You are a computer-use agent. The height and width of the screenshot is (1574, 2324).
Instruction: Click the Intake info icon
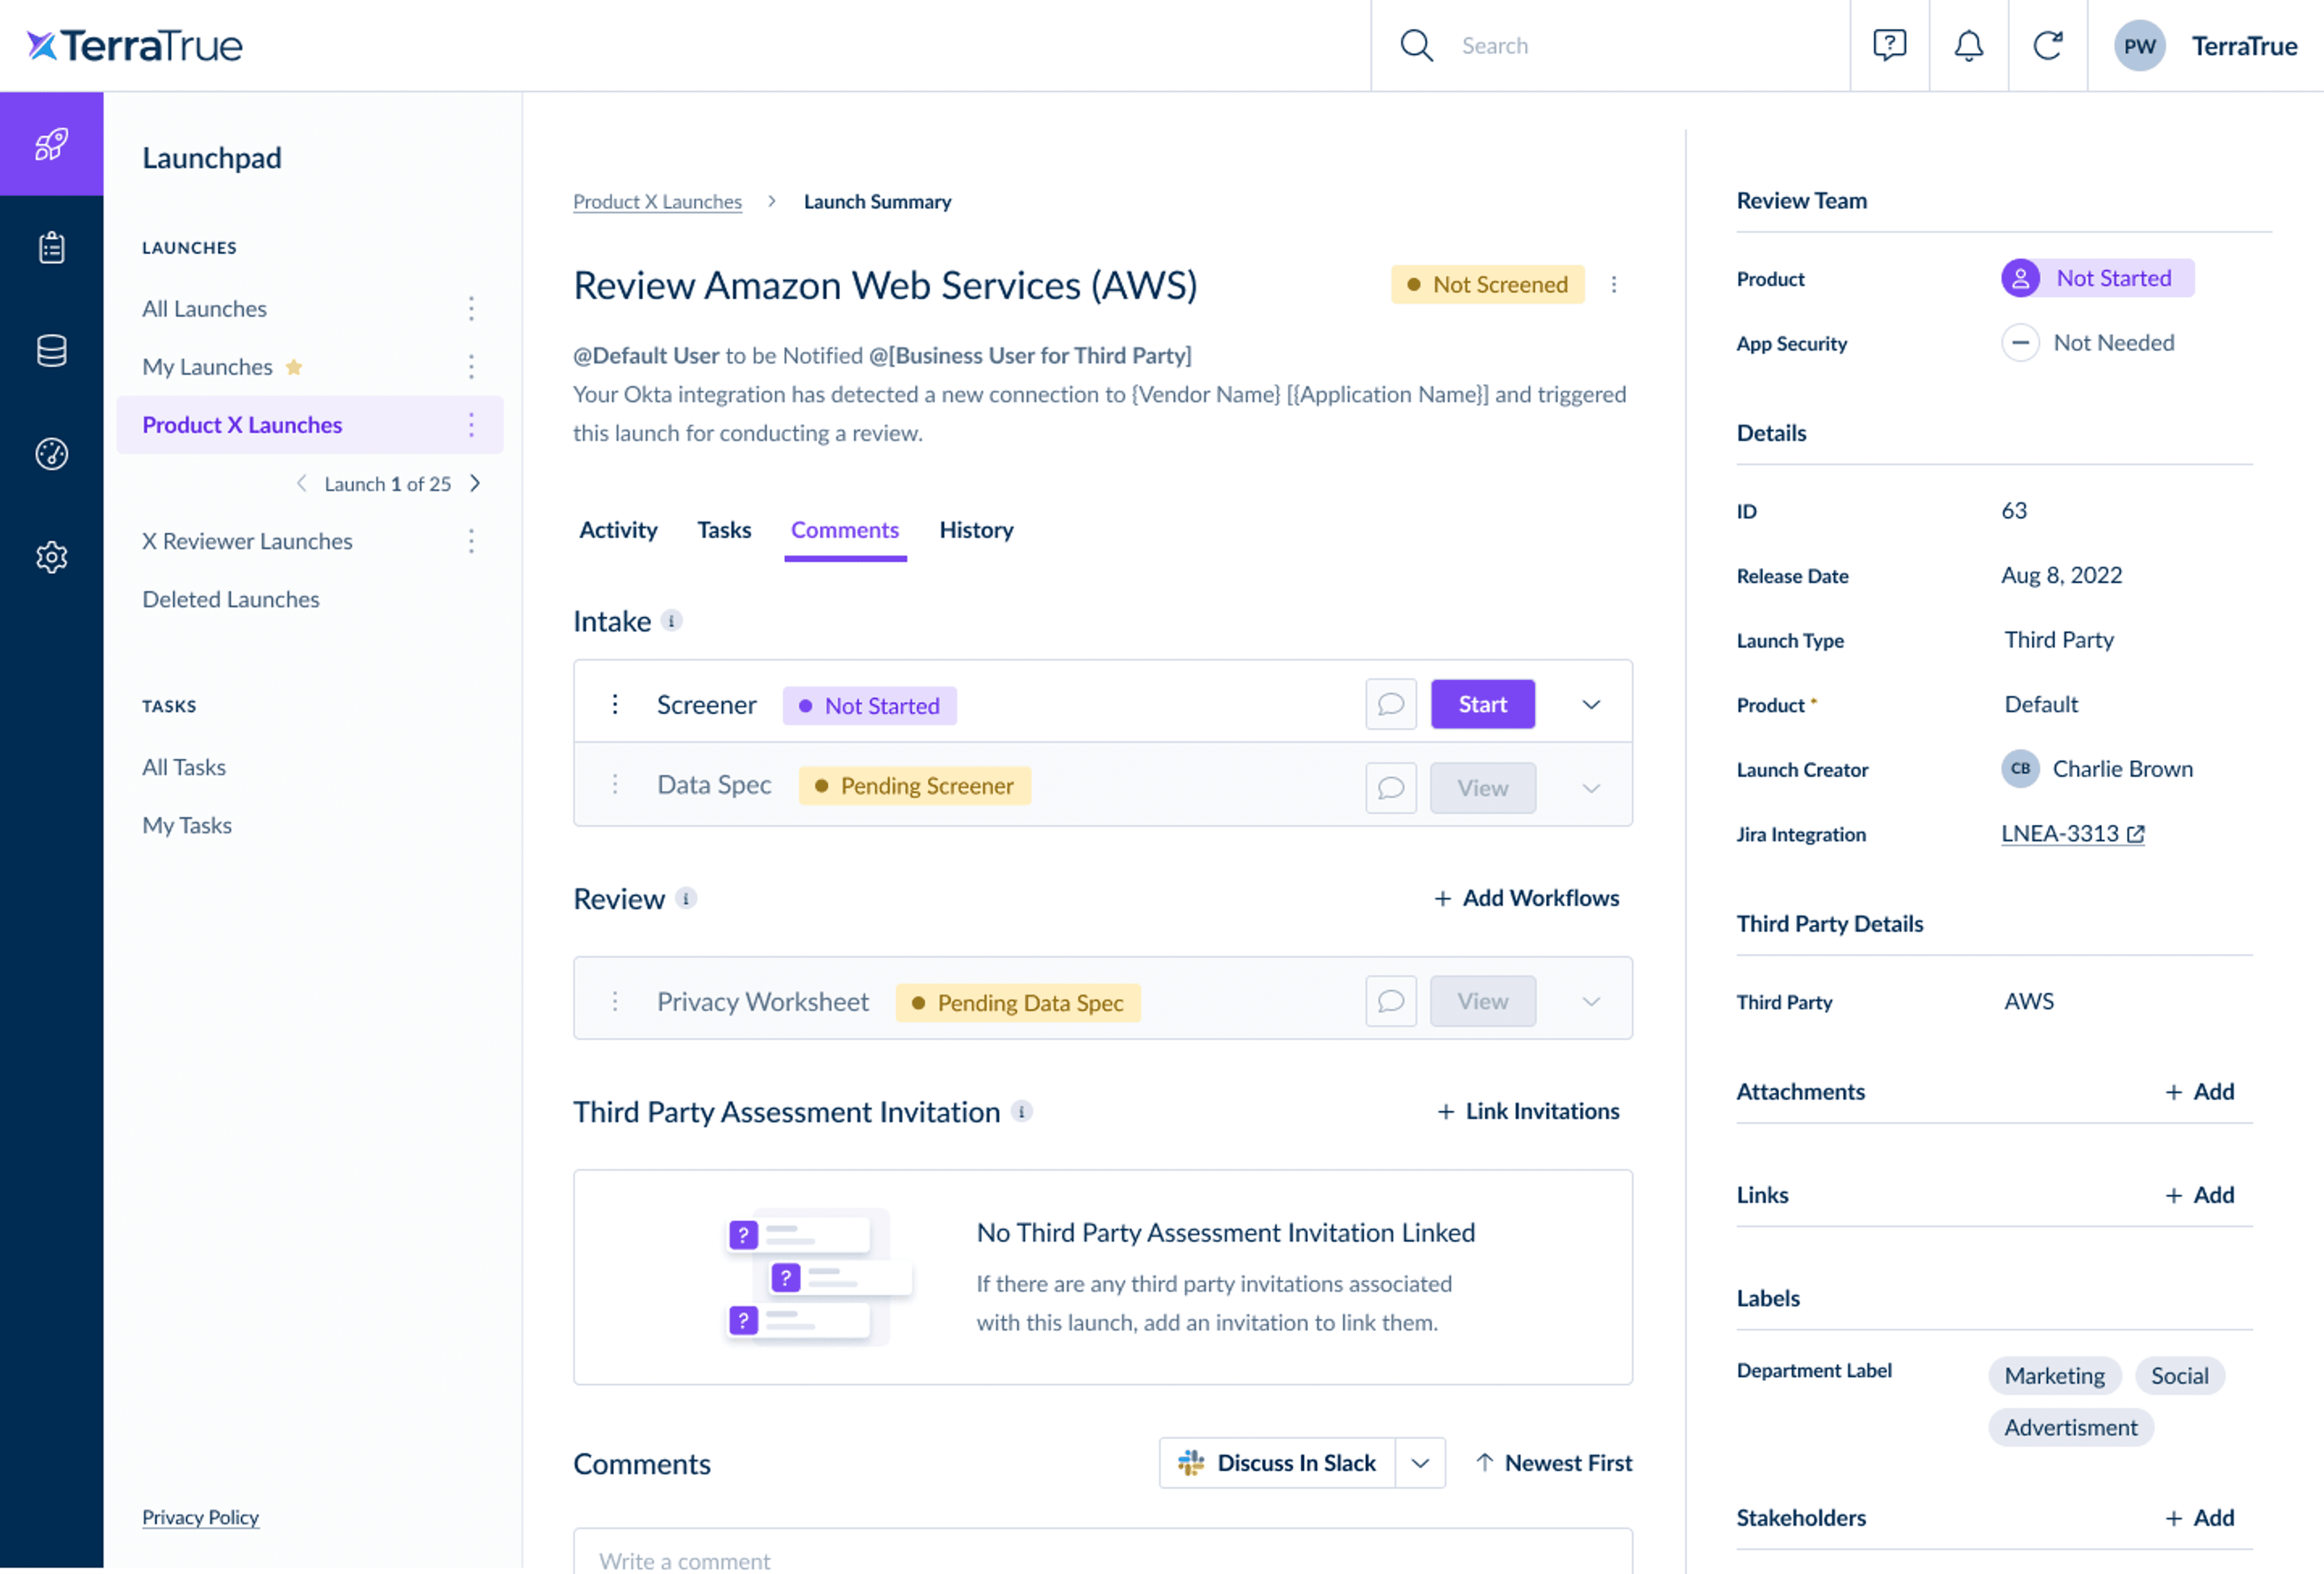[671, 621]
